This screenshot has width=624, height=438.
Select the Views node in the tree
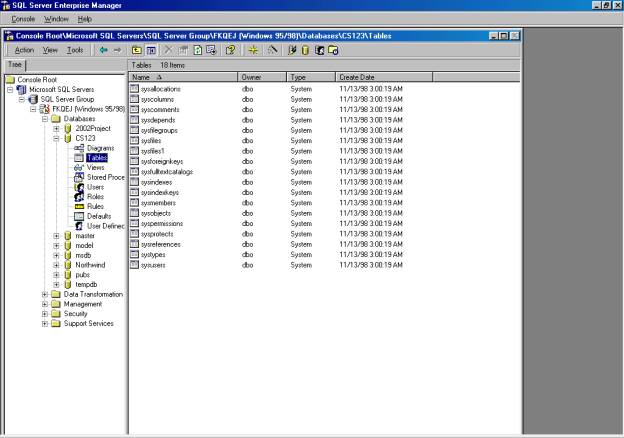pos(95,167)
